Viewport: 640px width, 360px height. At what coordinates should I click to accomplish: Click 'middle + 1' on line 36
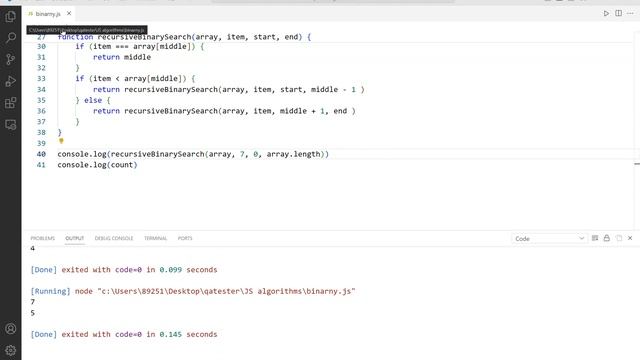[302, 111]
